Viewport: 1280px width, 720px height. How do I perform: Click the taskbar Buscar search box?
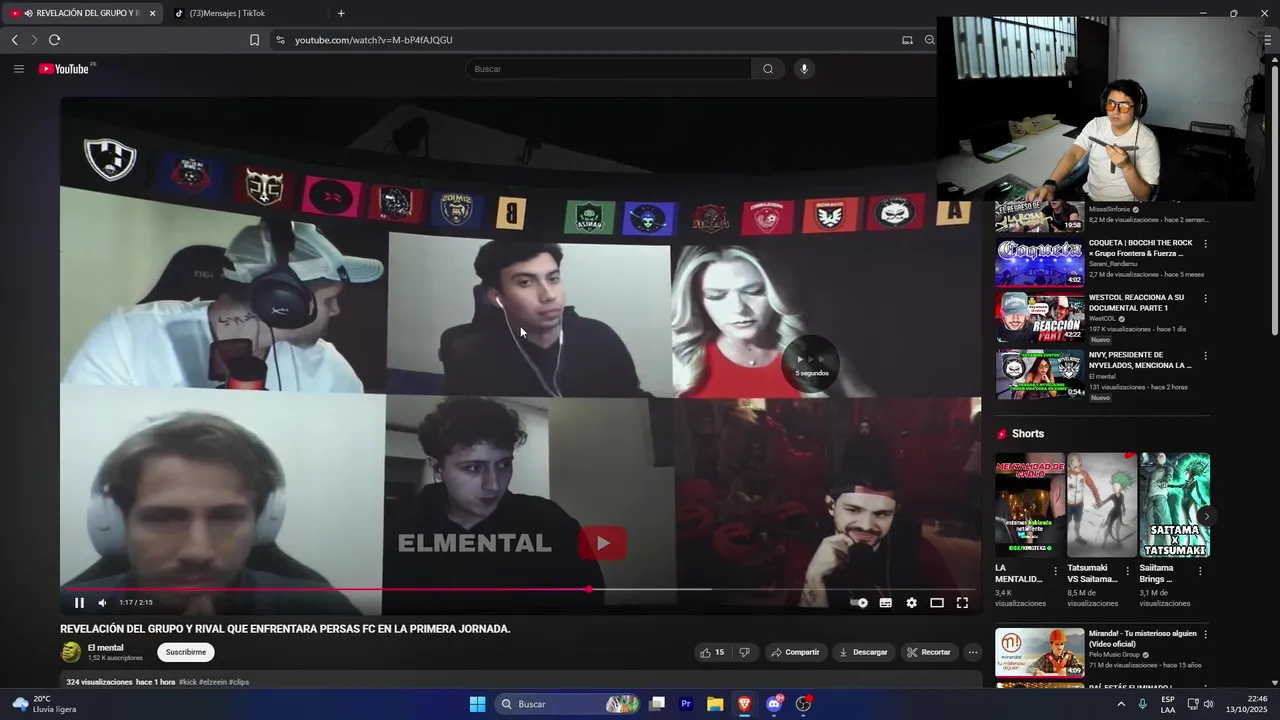click(x=568, y=704)
